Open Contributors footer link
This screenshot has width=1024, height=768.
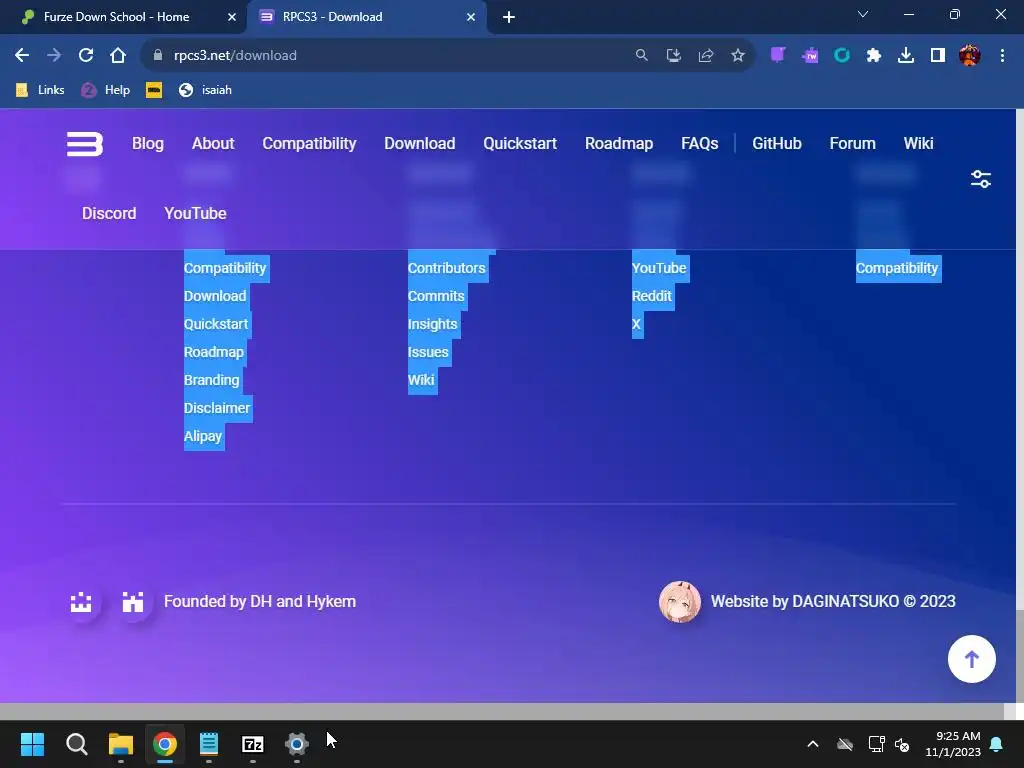coord(447,268)
